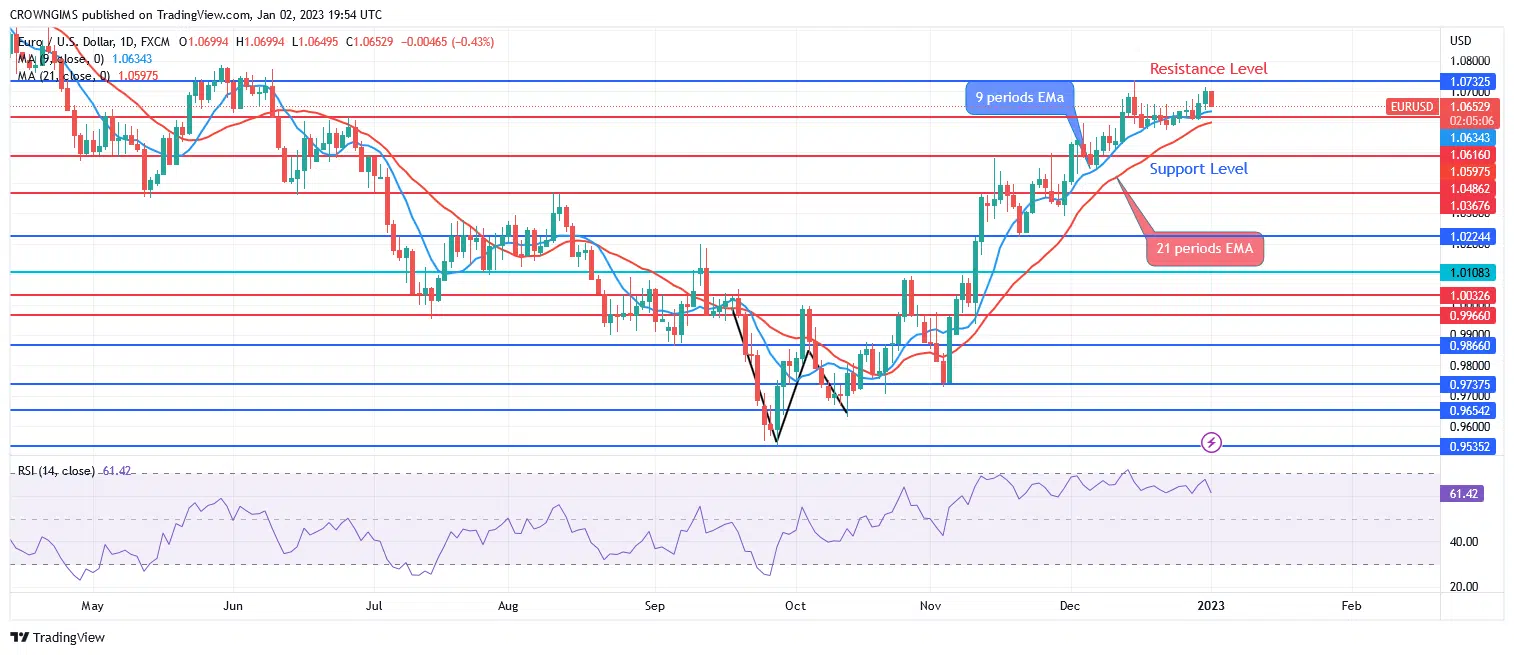The image size is (1514, 655).
Task: Click the Support Level text annotation
Action: (1198, 169)
